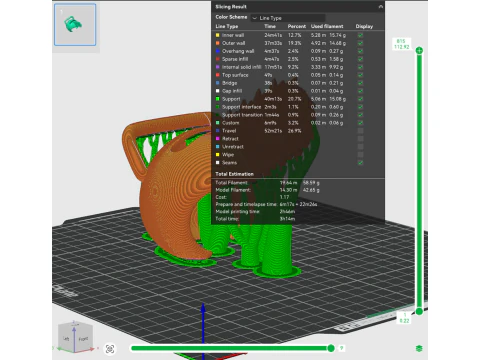Click the Front face of view cube
This screenshot has height=360, width=480.
click(x=83, y=339)
